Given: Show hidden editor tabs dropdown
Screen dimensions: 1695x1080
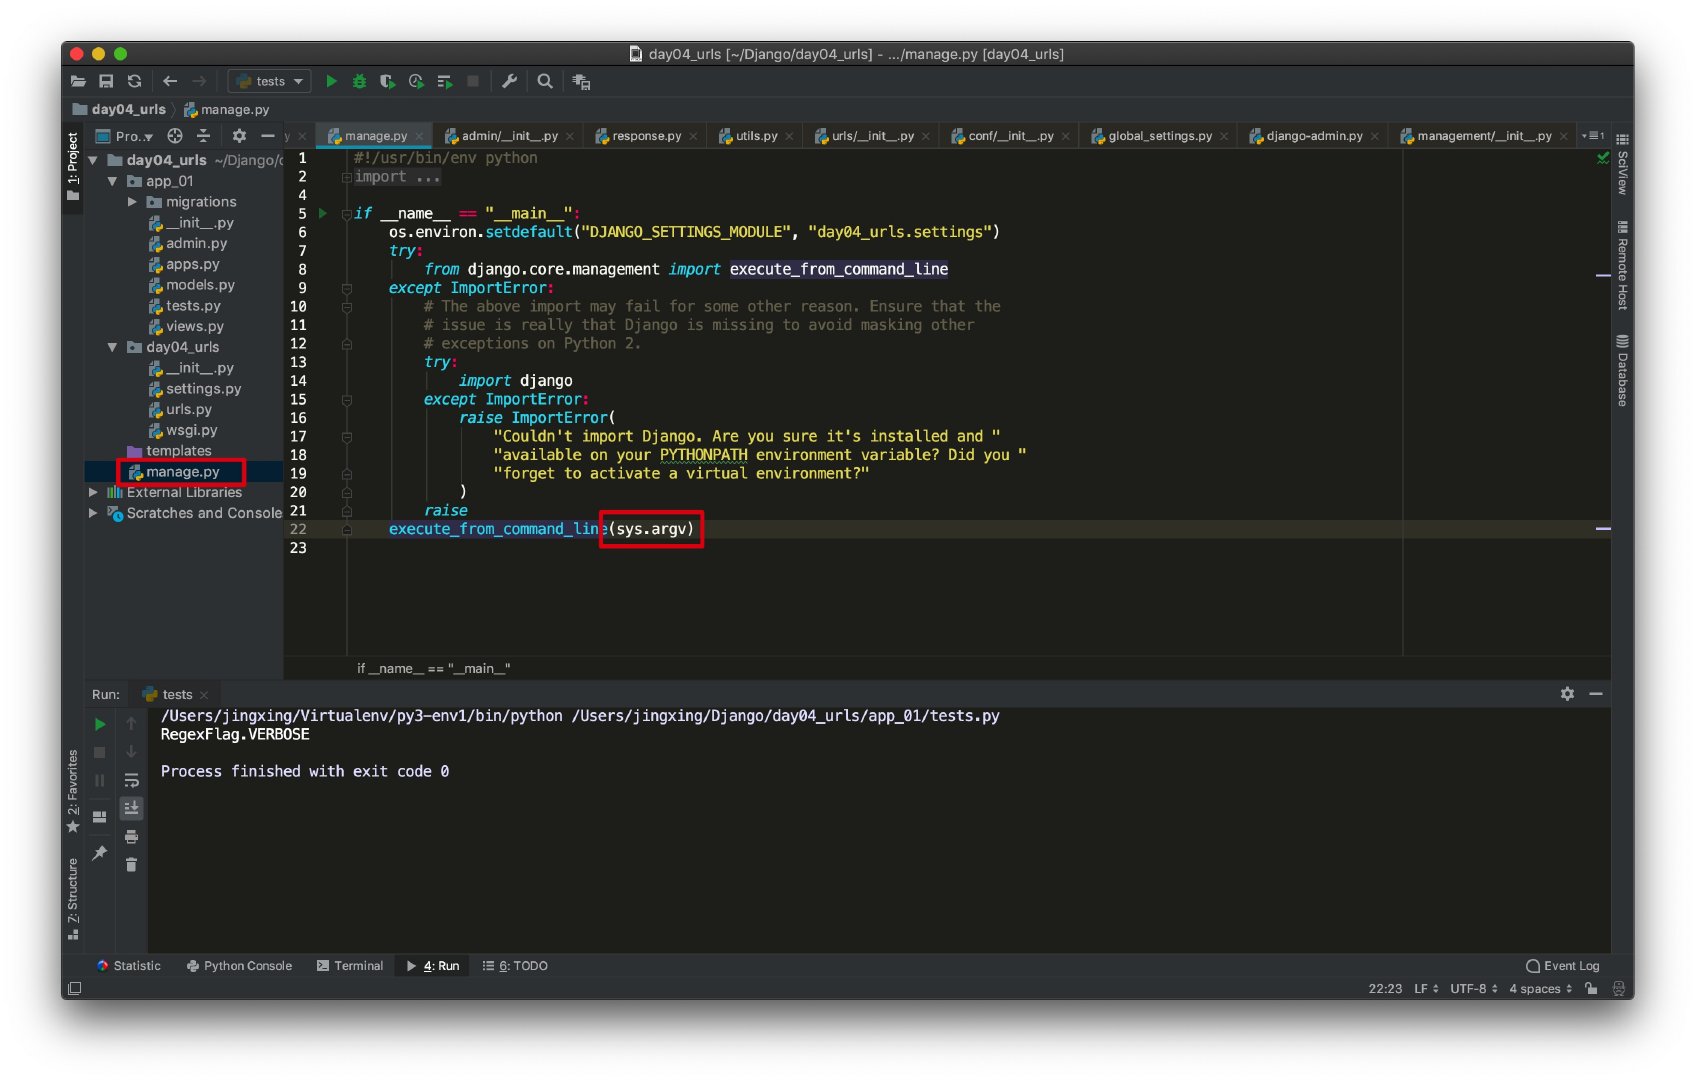Looking at the screenshot, I should 1592,136.
